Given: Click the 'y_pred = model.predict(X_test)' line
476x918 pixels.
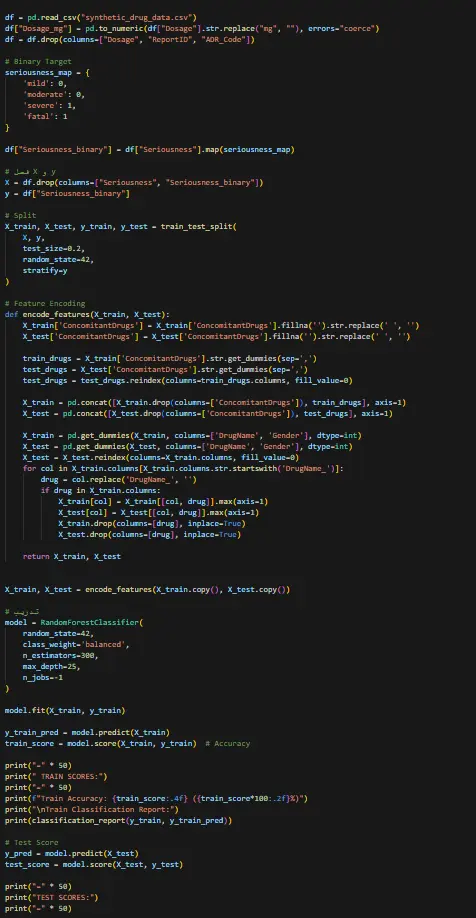Looking at the screenshot, I should click(x=71, y=854).
